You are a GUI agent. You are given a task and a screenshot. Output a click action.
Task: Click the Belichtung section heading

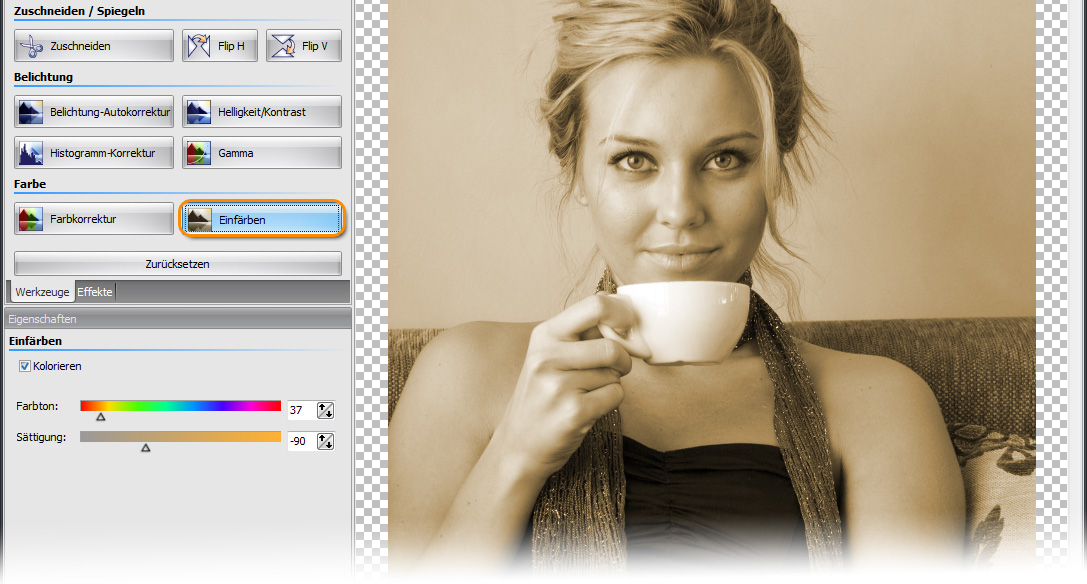pos(43,77)
